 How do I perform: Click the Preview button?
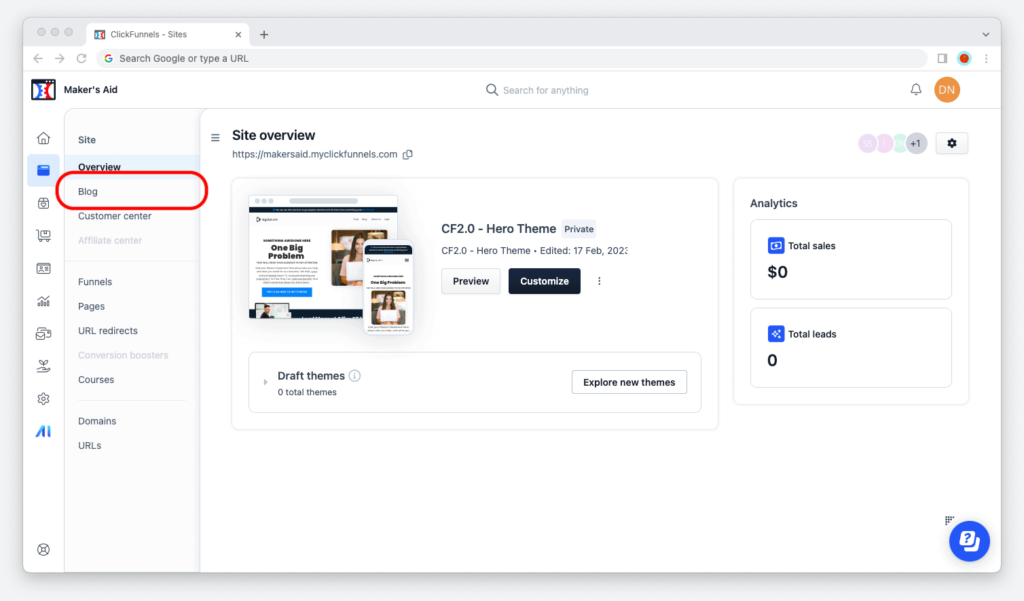tap(470, 281)
